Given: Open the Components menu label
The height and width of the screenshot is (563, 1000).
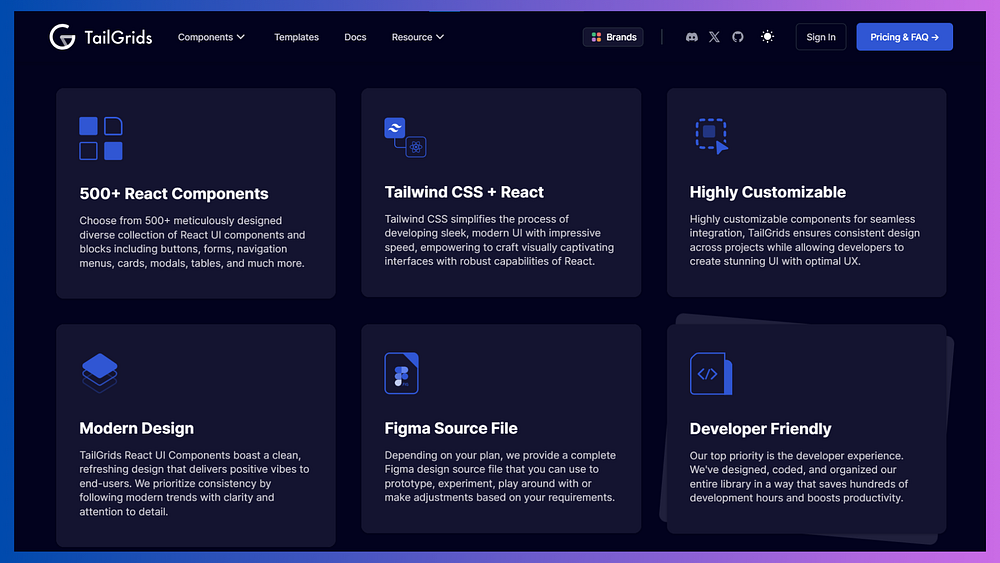Looking at the screenshot, I should point(205,37).
